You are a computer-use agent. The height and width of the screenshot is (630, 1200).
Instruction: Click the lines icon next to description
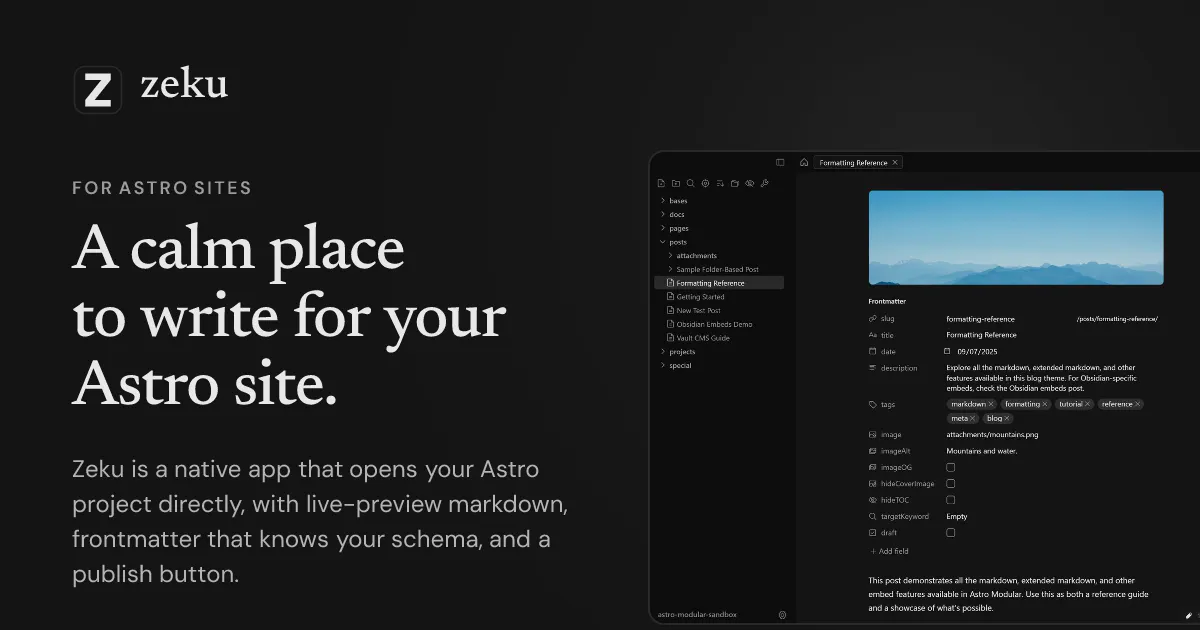pos(873,368)
